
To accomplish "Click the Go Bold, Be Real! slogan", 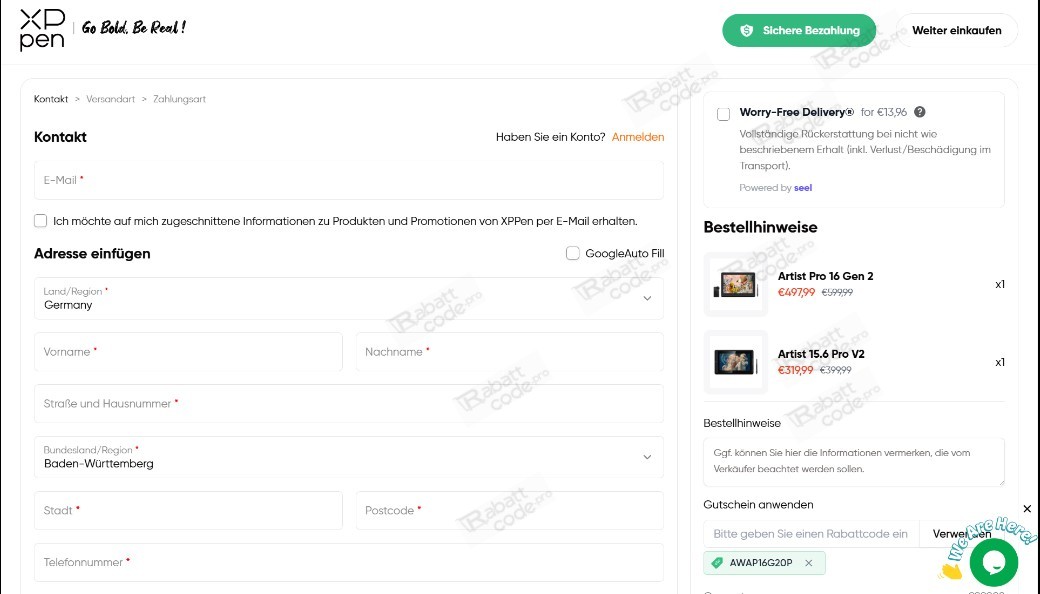I will 133,28.
